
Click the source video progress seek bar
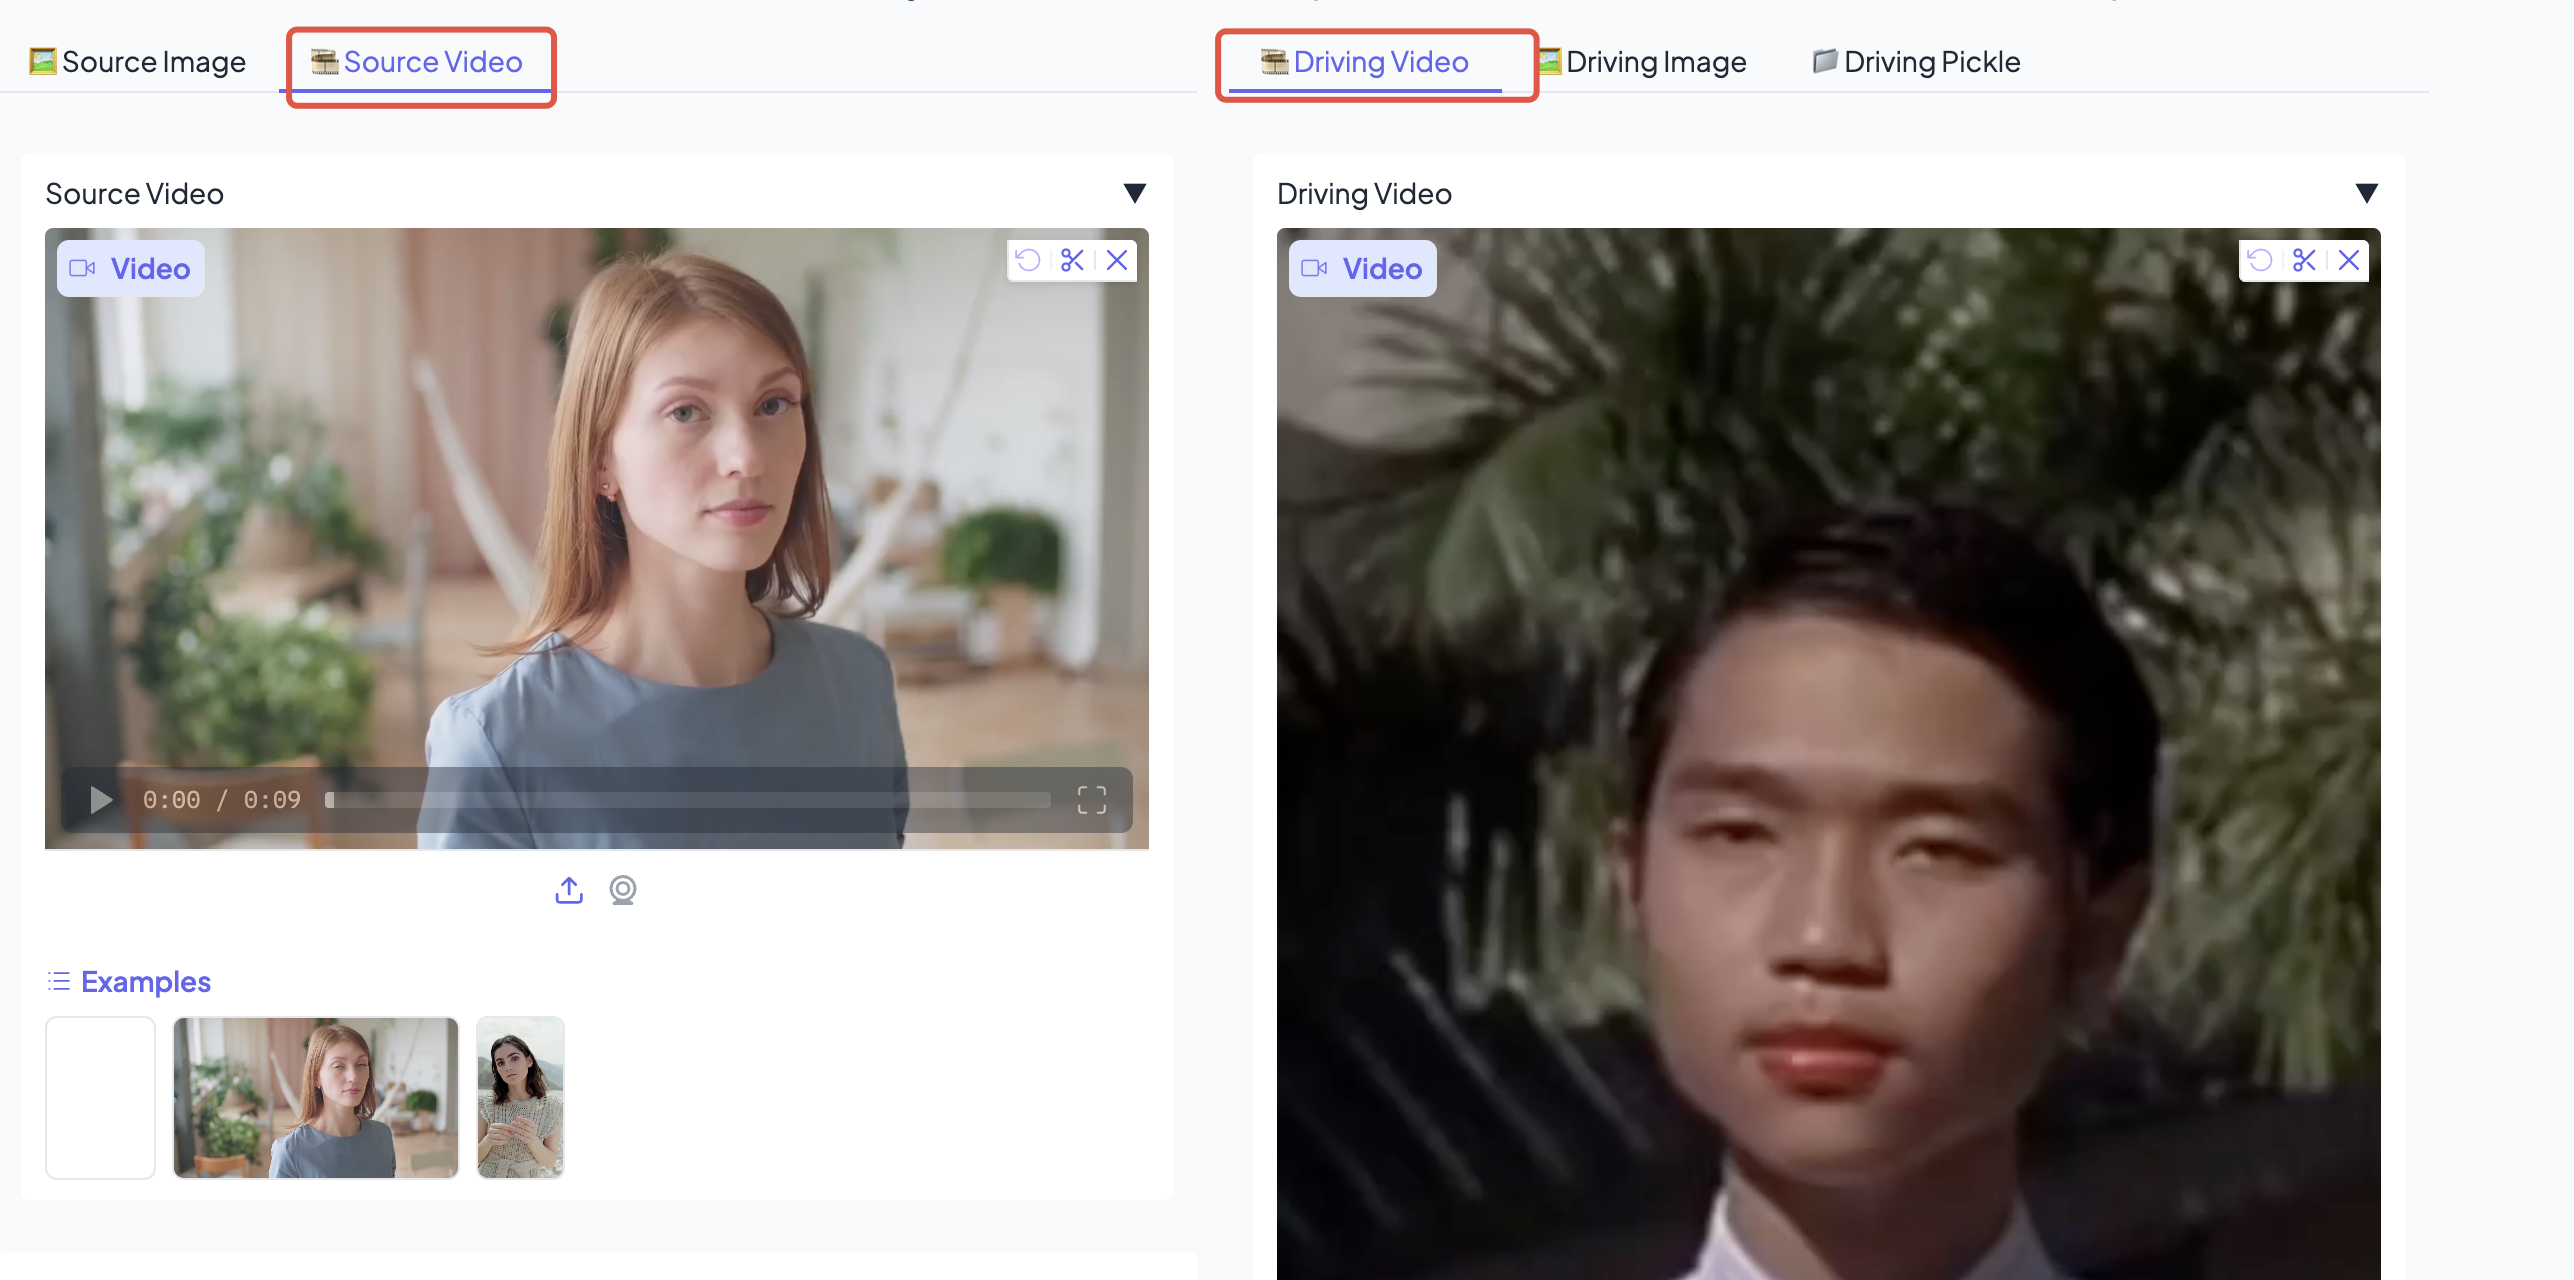point(688,800)
